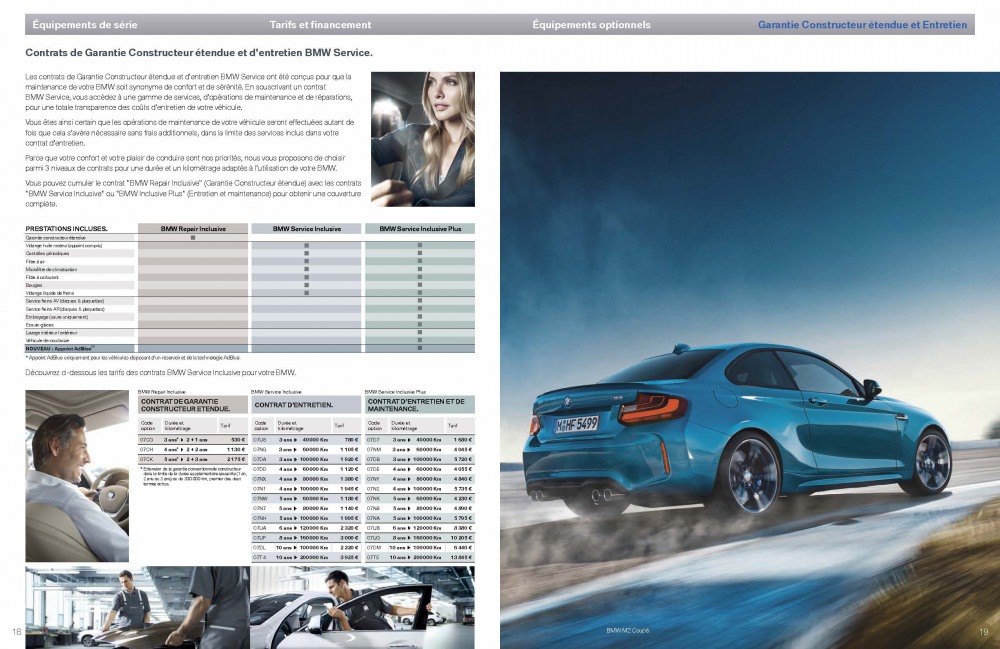Screen dimensions: 1000x649
Task: Click the CONTRAT D'ENTRETIEN. heading
Action: point(307,405)
